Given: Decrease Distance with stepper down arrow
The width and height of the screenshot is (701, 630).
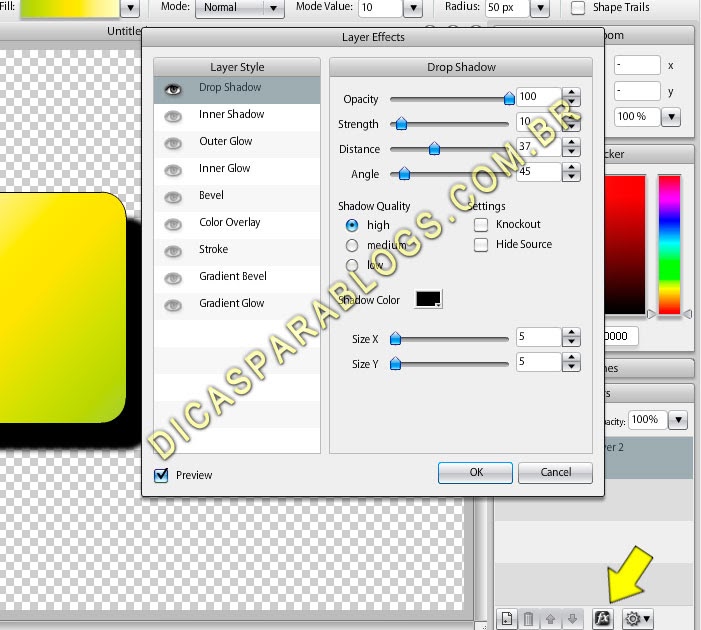Looking at the screenshot, I should pos(571,152).
